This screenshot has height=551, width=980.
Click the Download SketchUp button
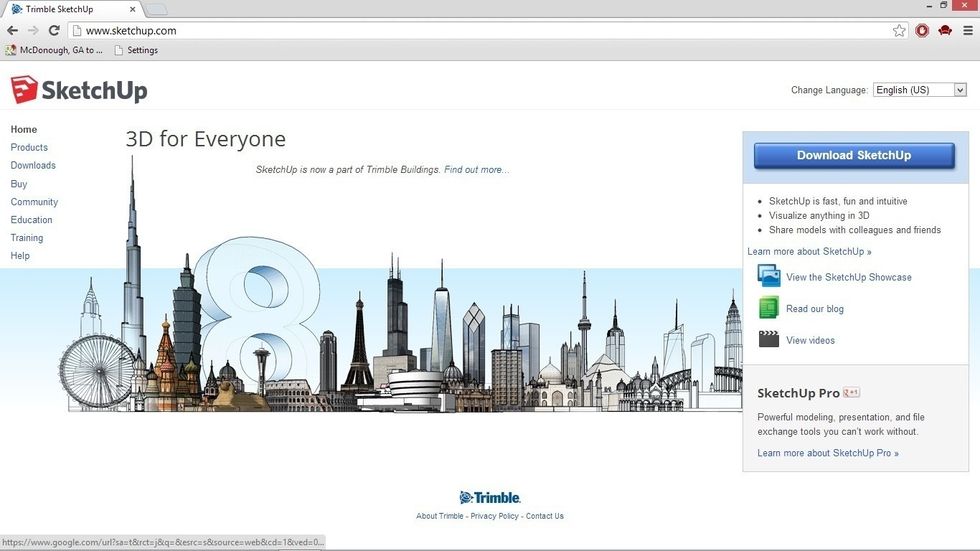pyautogui.click(x=854, y=156)
